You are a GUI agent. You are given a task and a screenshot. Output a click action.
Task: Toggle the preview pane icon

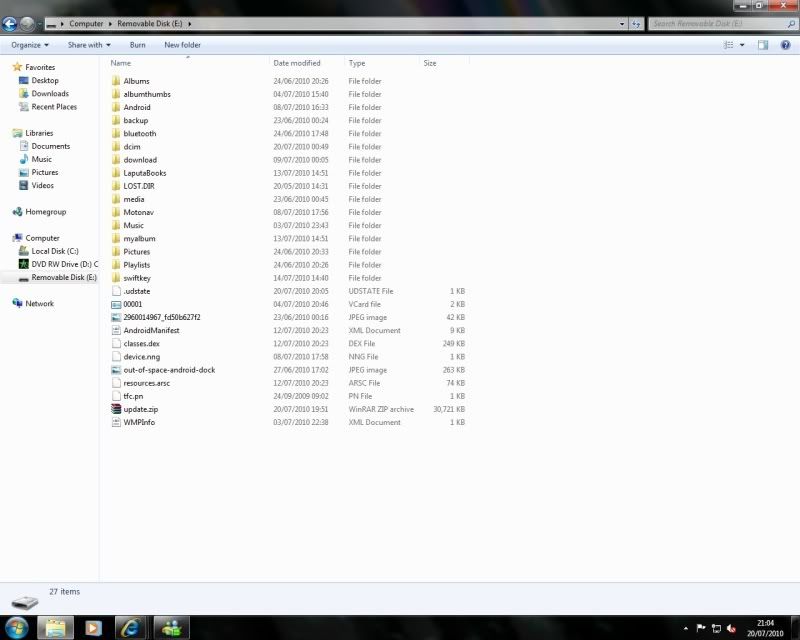coord(763,45)
